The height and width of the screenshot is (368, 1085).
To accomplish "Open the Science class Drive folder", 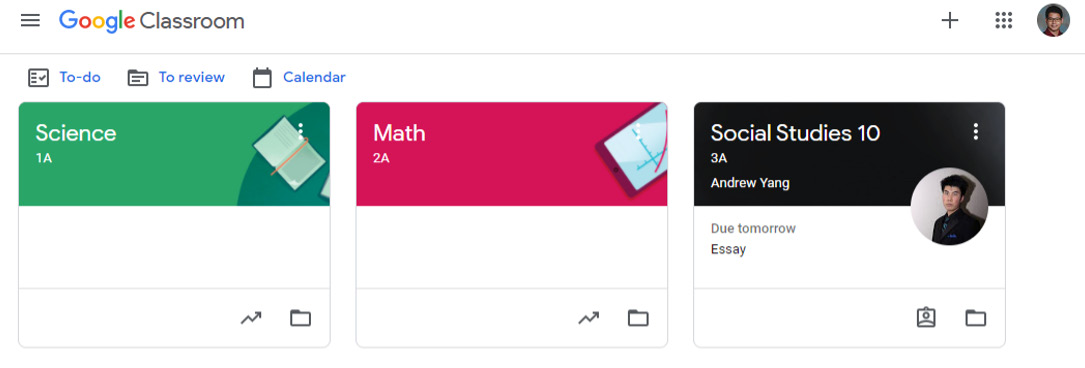I will 300,318.
